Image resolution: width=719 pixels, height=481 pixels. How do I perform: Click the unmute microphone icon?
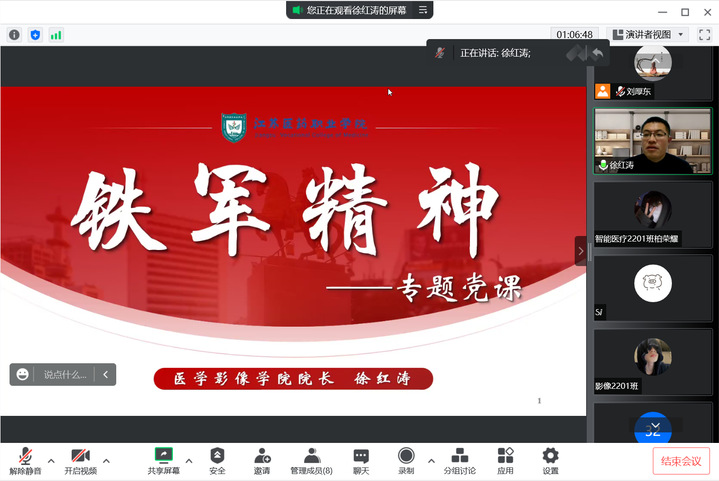tap(25, 456)
